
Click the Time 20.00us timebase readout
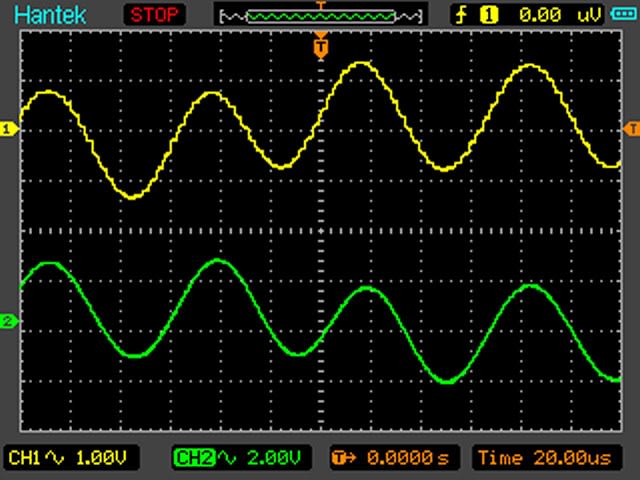coord(545,458)
